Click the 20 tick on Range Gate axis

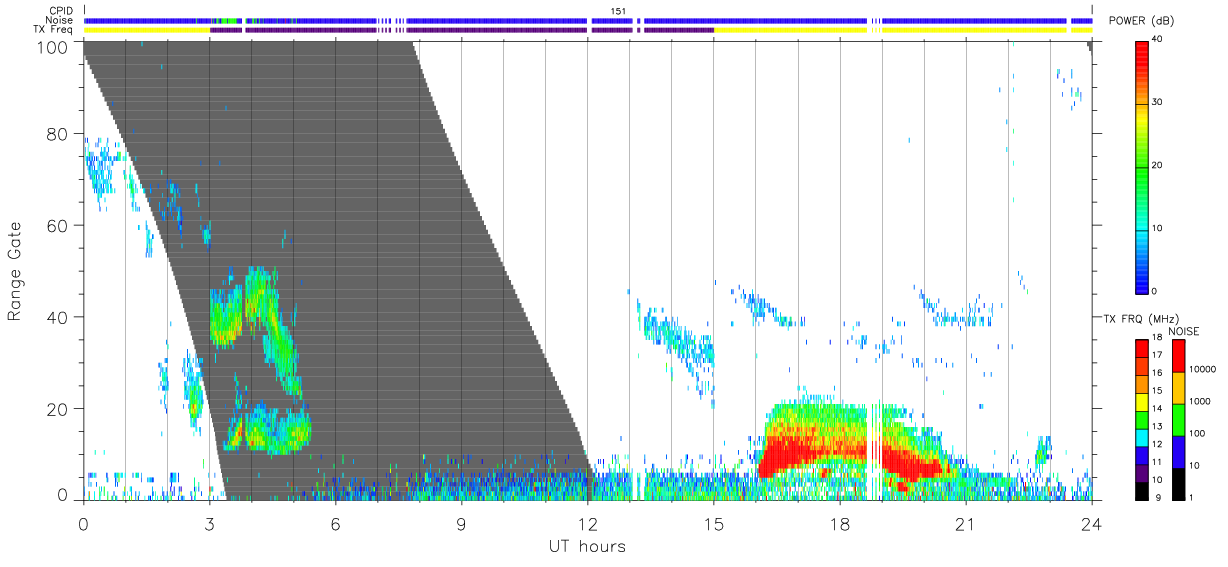click(60, 408)
